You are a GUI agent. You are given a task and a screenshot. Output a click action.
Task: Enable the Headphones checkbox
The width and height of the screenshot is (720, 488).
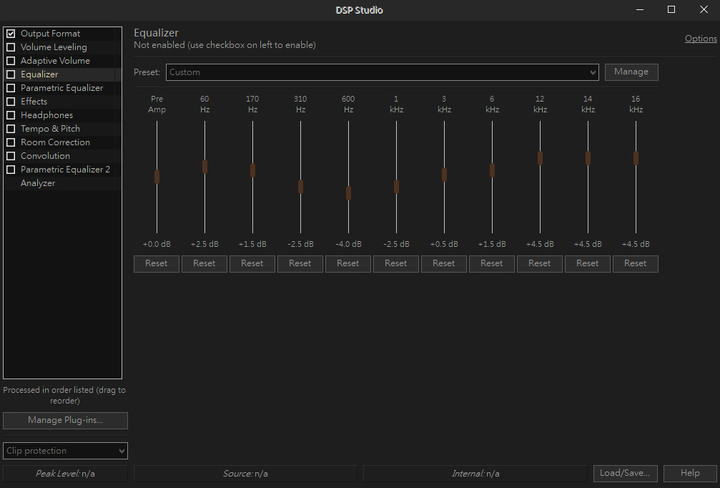click(x=11, y=115)
